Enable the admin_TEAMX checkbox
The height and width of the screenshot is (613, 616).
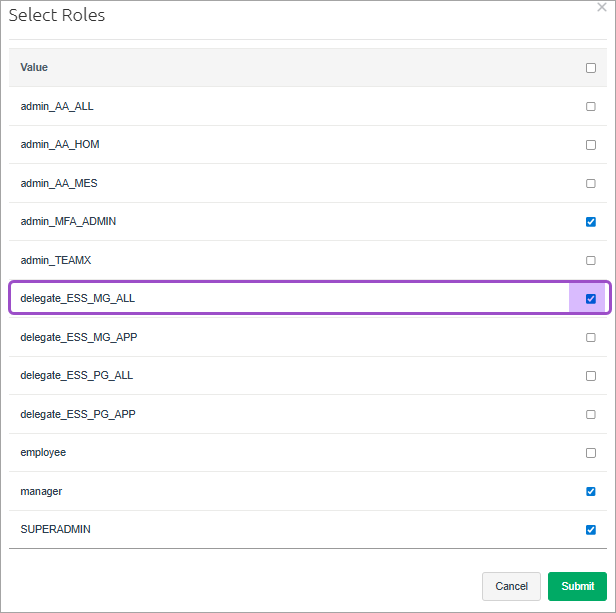[x=591, y=260]
